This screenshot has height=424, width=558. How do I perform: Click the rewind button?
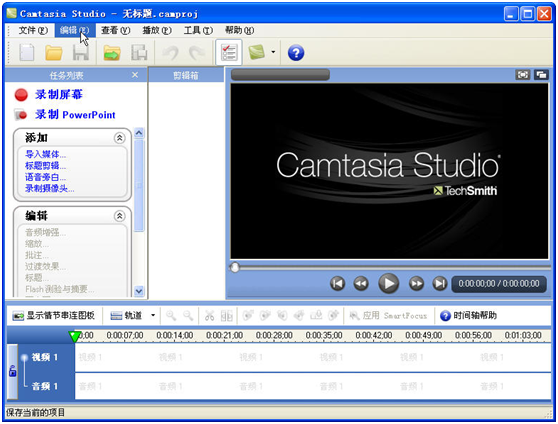361,284
